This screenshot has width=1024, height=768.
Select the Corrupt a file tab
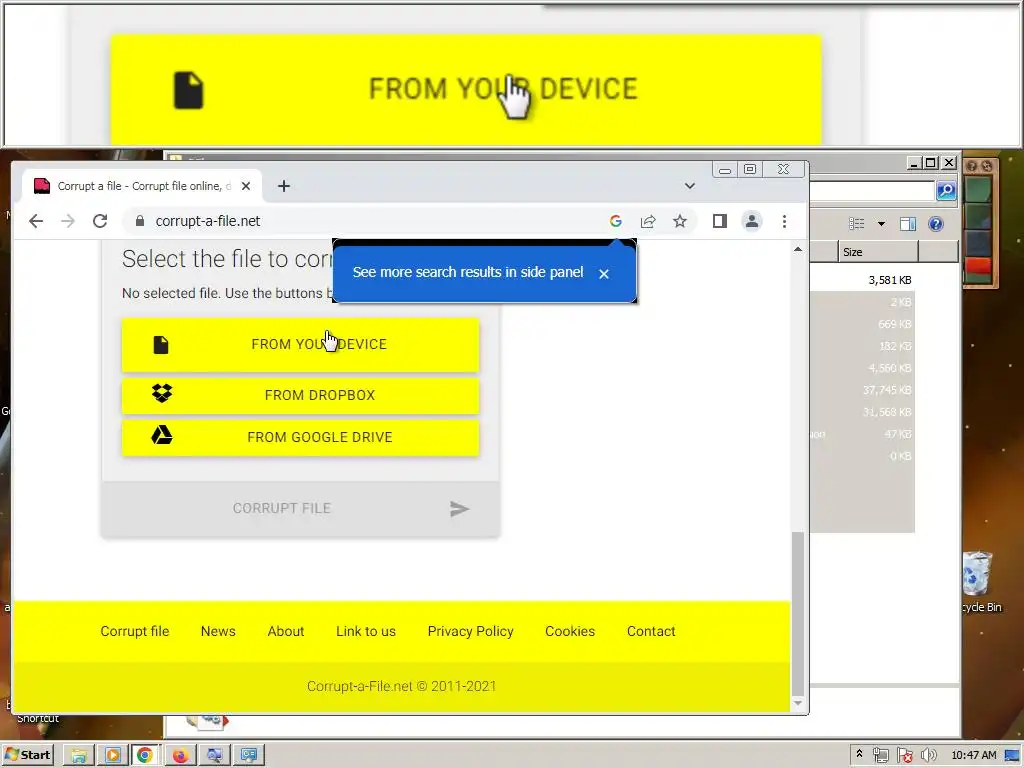(x=142, y=186)
